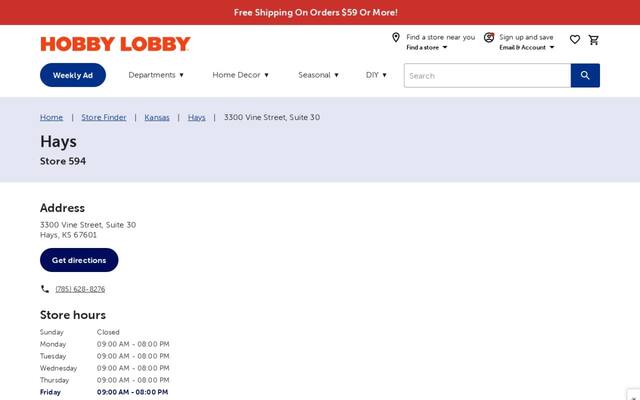Go to Home breadcrumb link

(x=51, y=118)
